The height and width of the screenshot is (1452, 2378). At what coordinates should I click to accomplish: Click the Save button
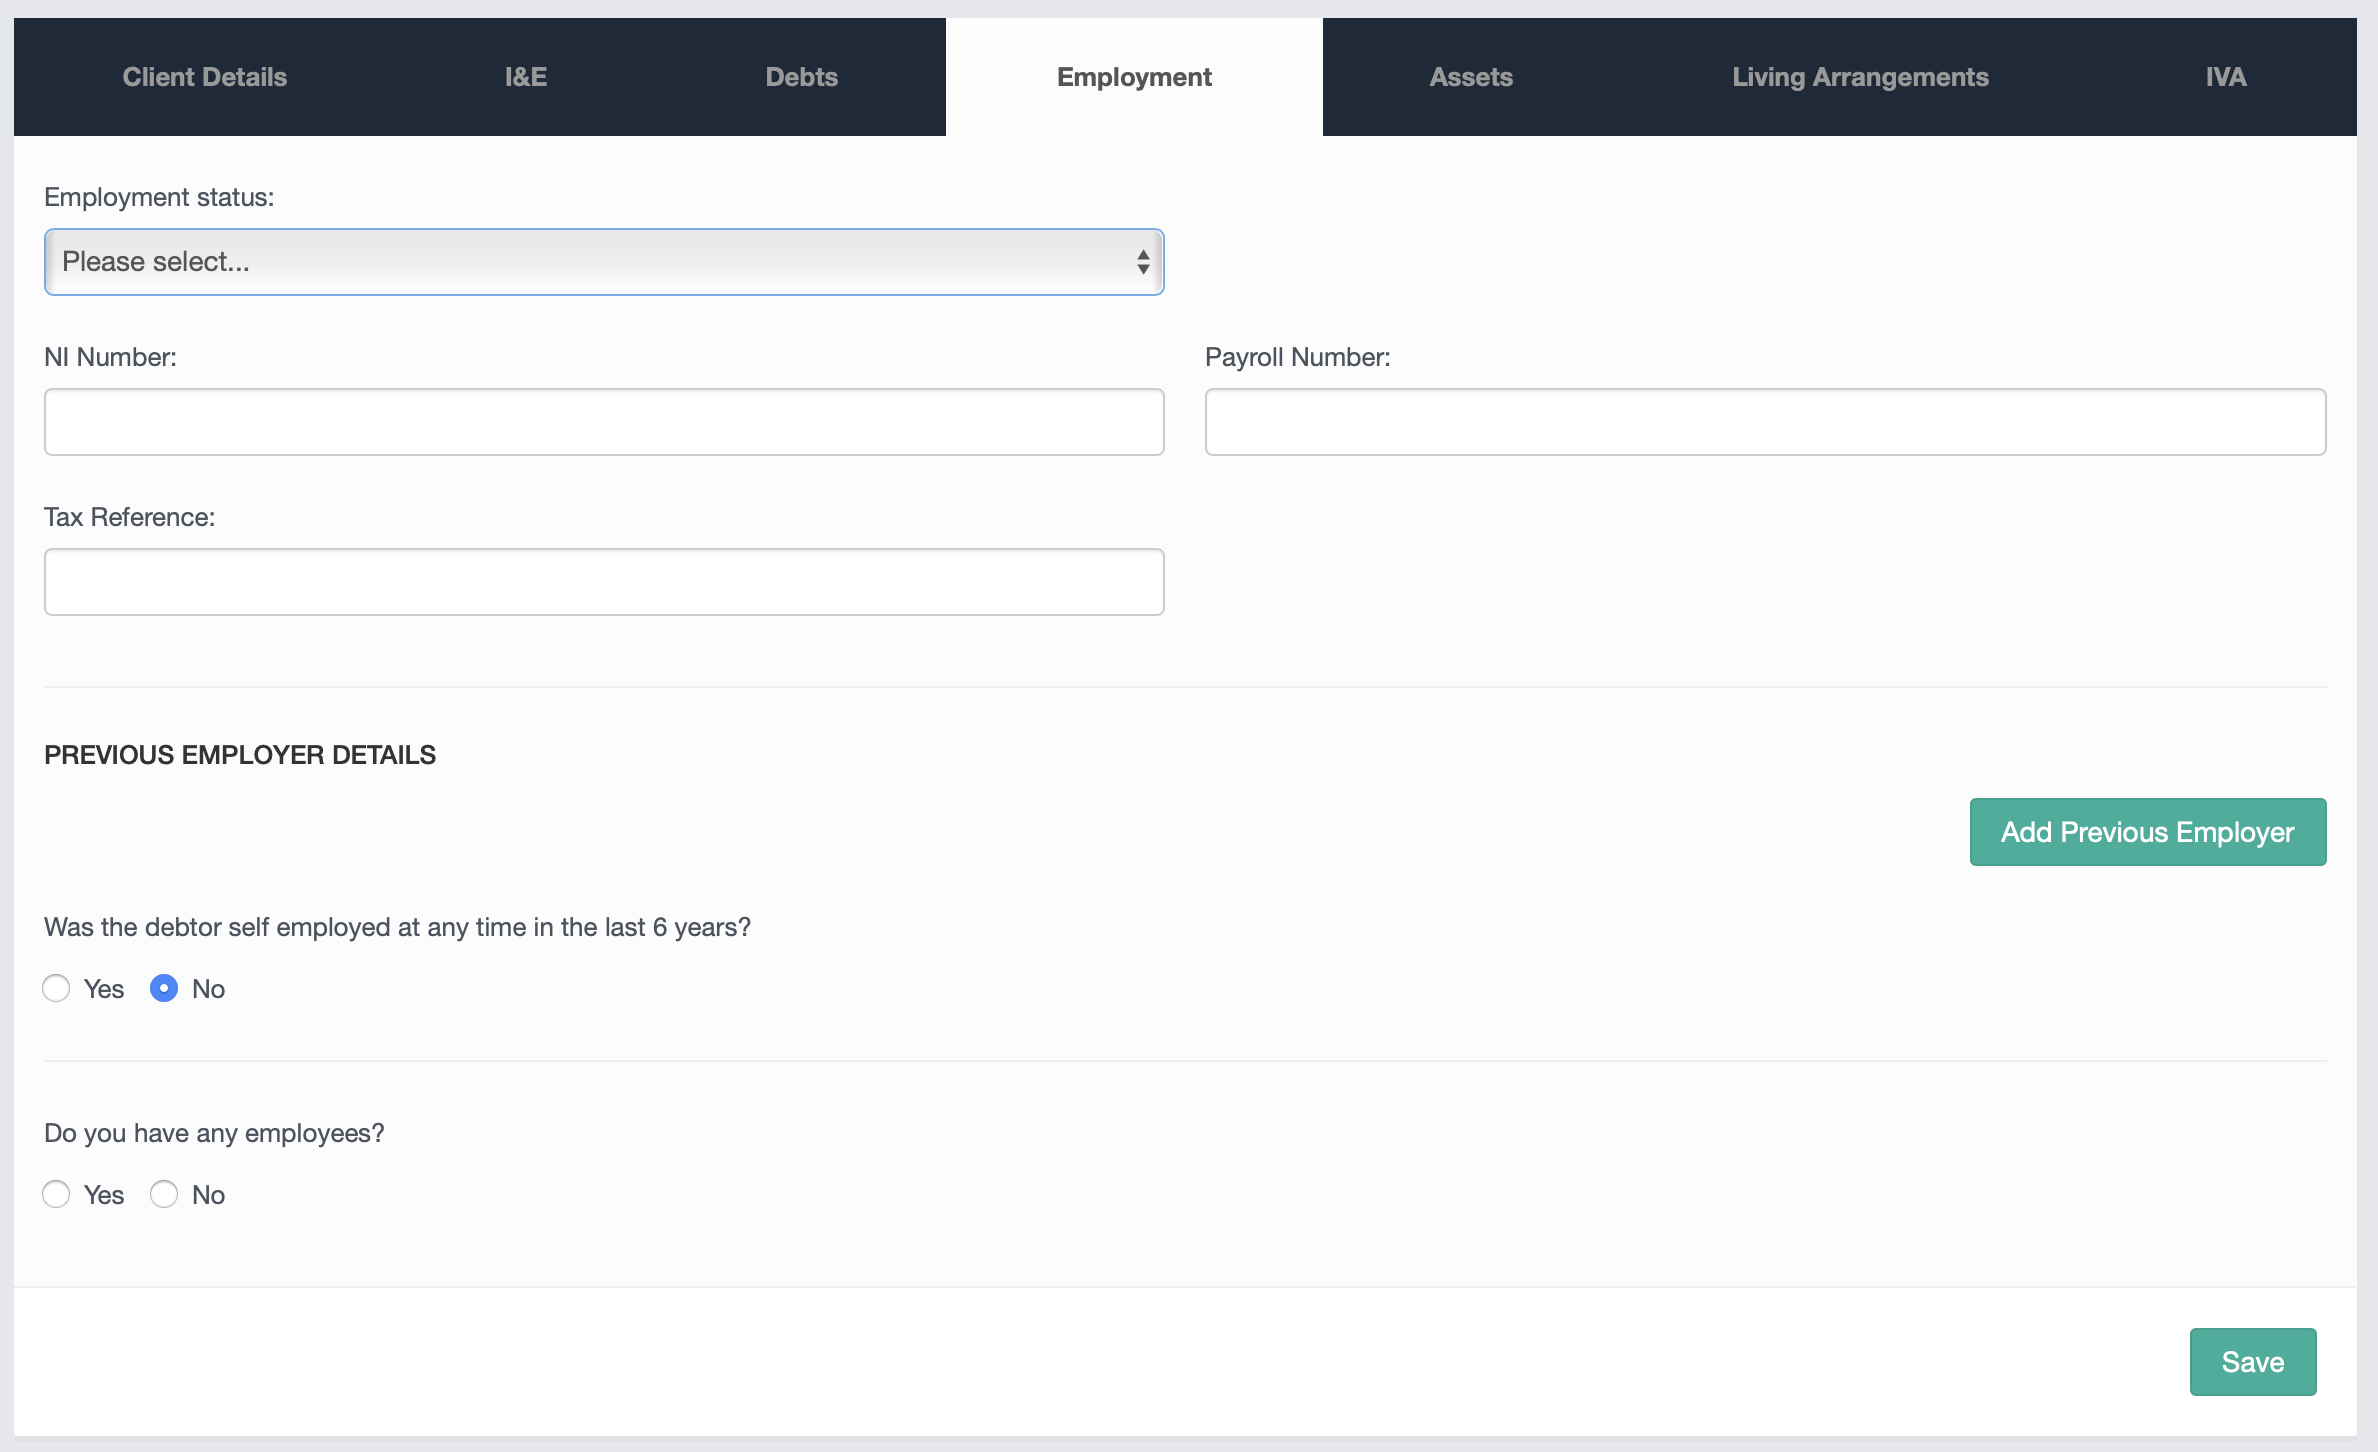click(2252, 1361)
